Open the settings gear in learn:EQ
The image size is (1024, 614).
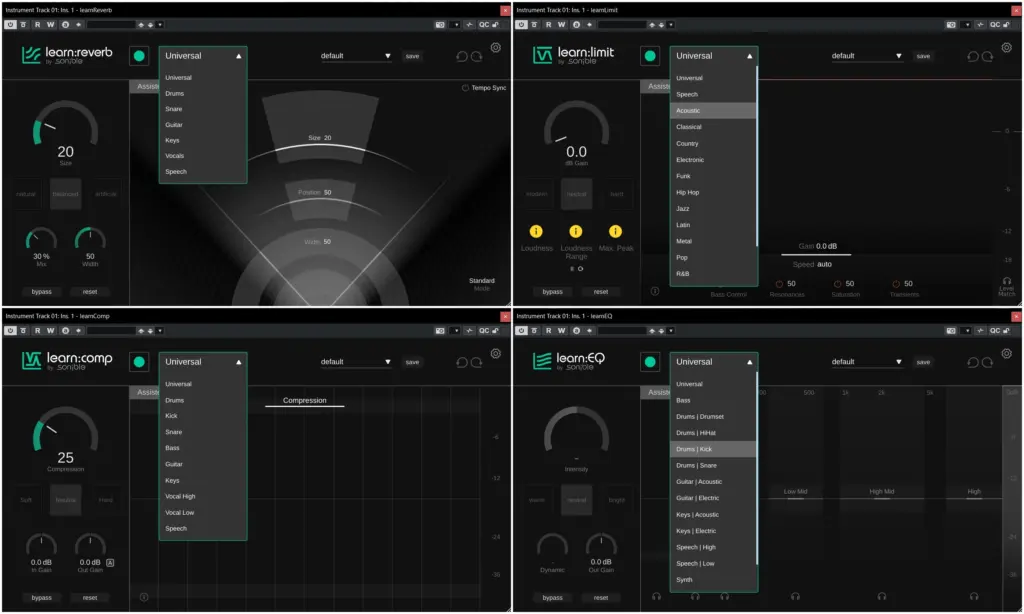click(1005, 352)
